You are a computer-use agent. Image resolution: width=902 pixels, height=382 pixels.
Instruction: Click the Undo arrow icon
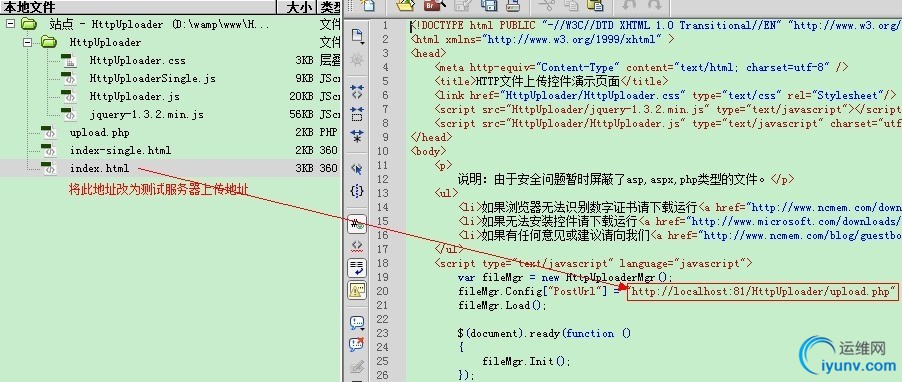tap(630, 5)
